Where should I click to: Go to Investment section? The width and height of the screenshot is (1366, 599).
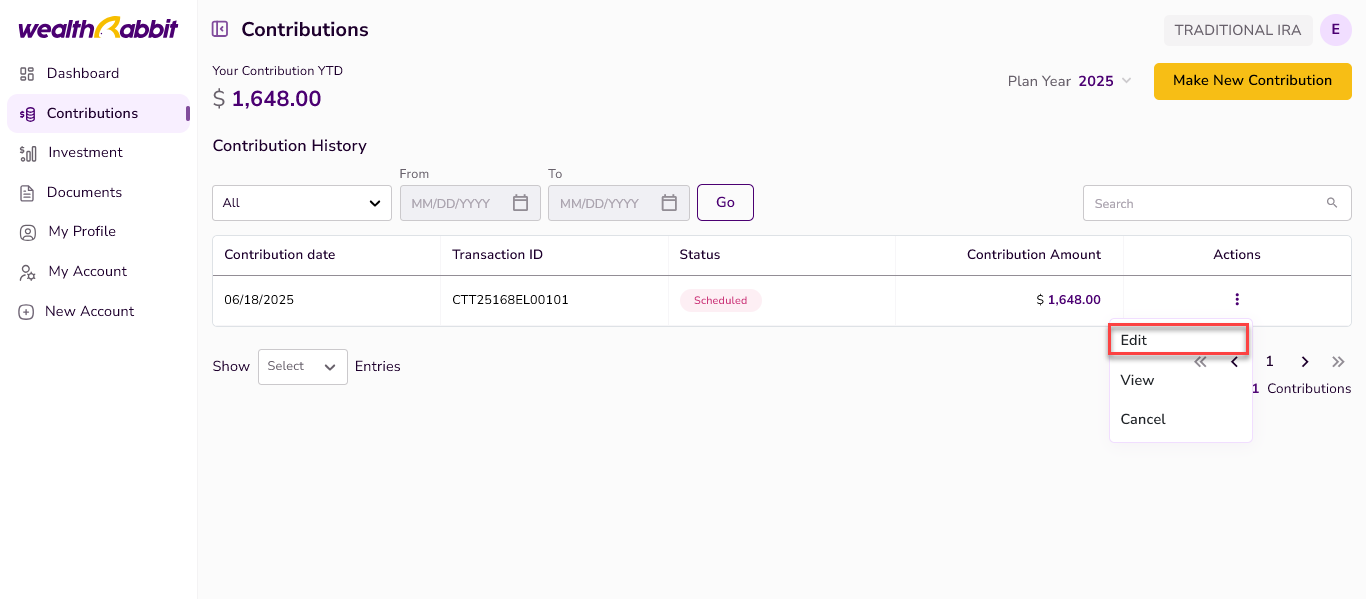85,152
